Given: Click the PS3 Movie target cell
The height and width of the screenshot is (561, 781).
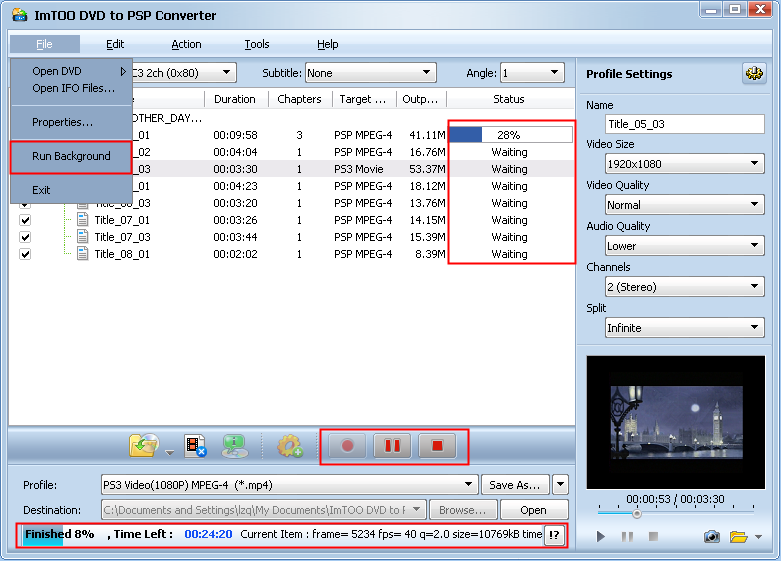Looking at the screenshot, I should tap(359, 169).
